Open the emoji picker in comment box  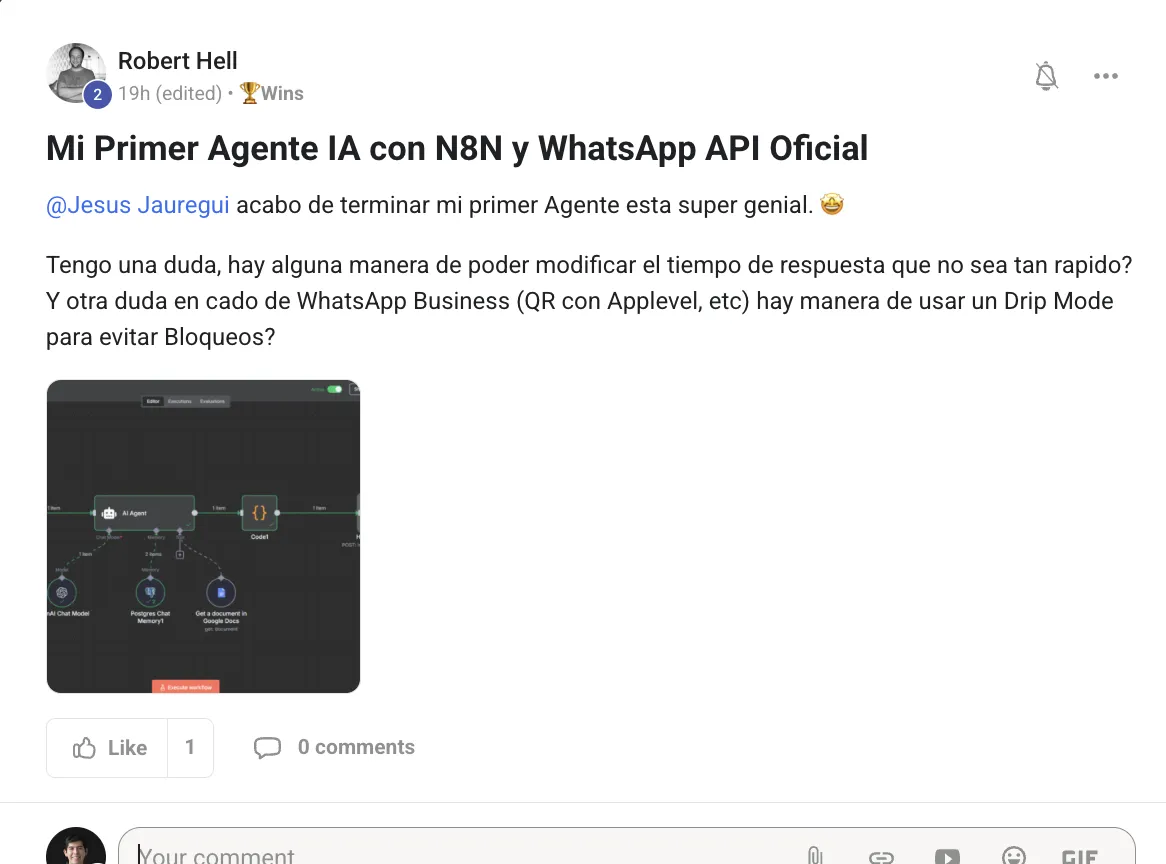click(x=1014, y=857)
